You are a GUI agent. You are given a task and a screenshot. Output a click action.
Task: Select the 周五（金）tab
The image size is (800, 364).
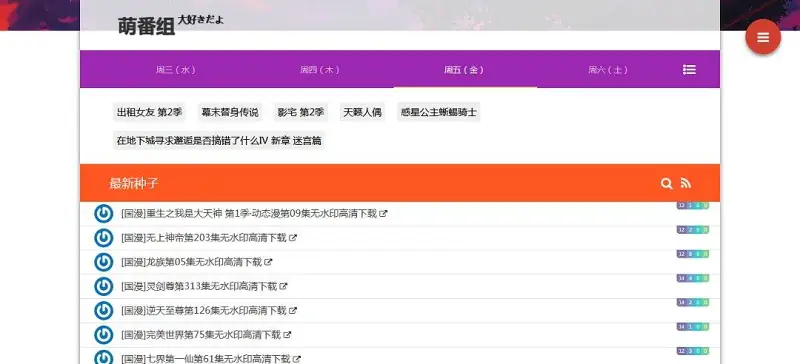click(464, 69)
